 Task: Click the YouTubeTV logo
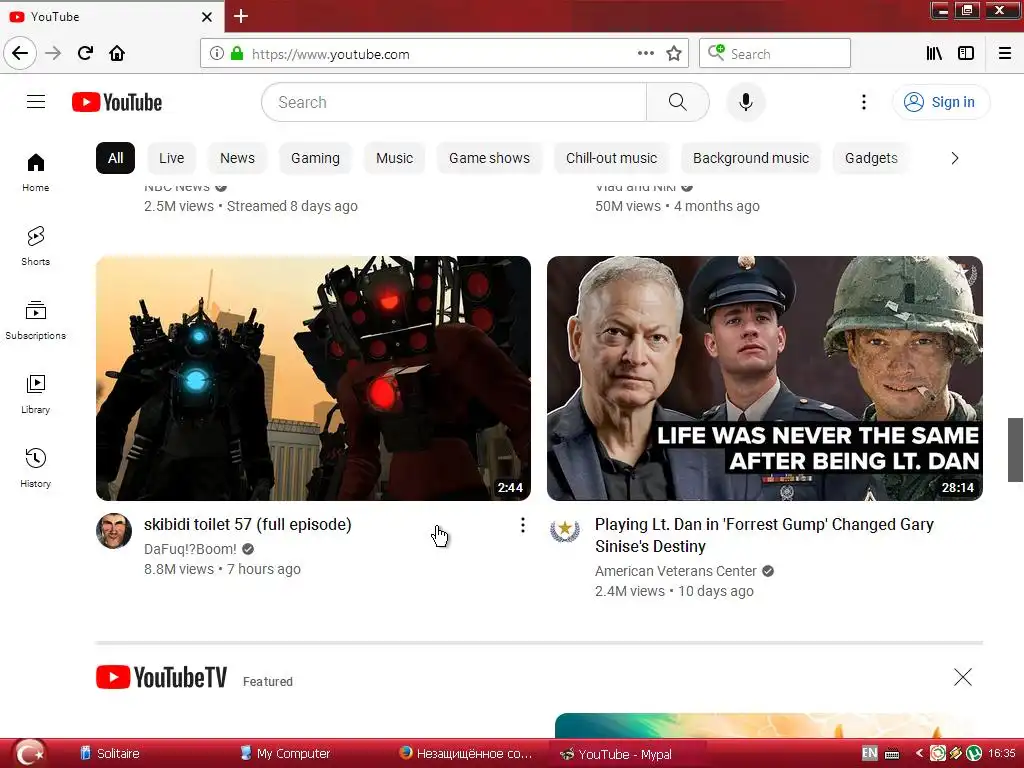point(161,677)
